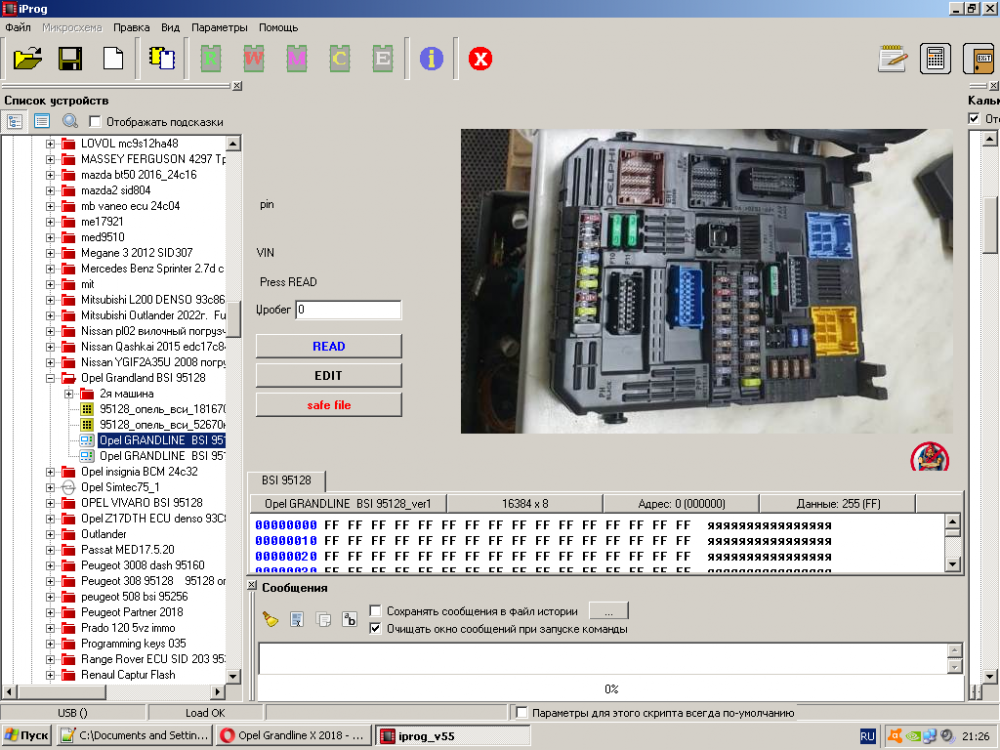Select the 'BSI 95128' tab

point(286,480)
